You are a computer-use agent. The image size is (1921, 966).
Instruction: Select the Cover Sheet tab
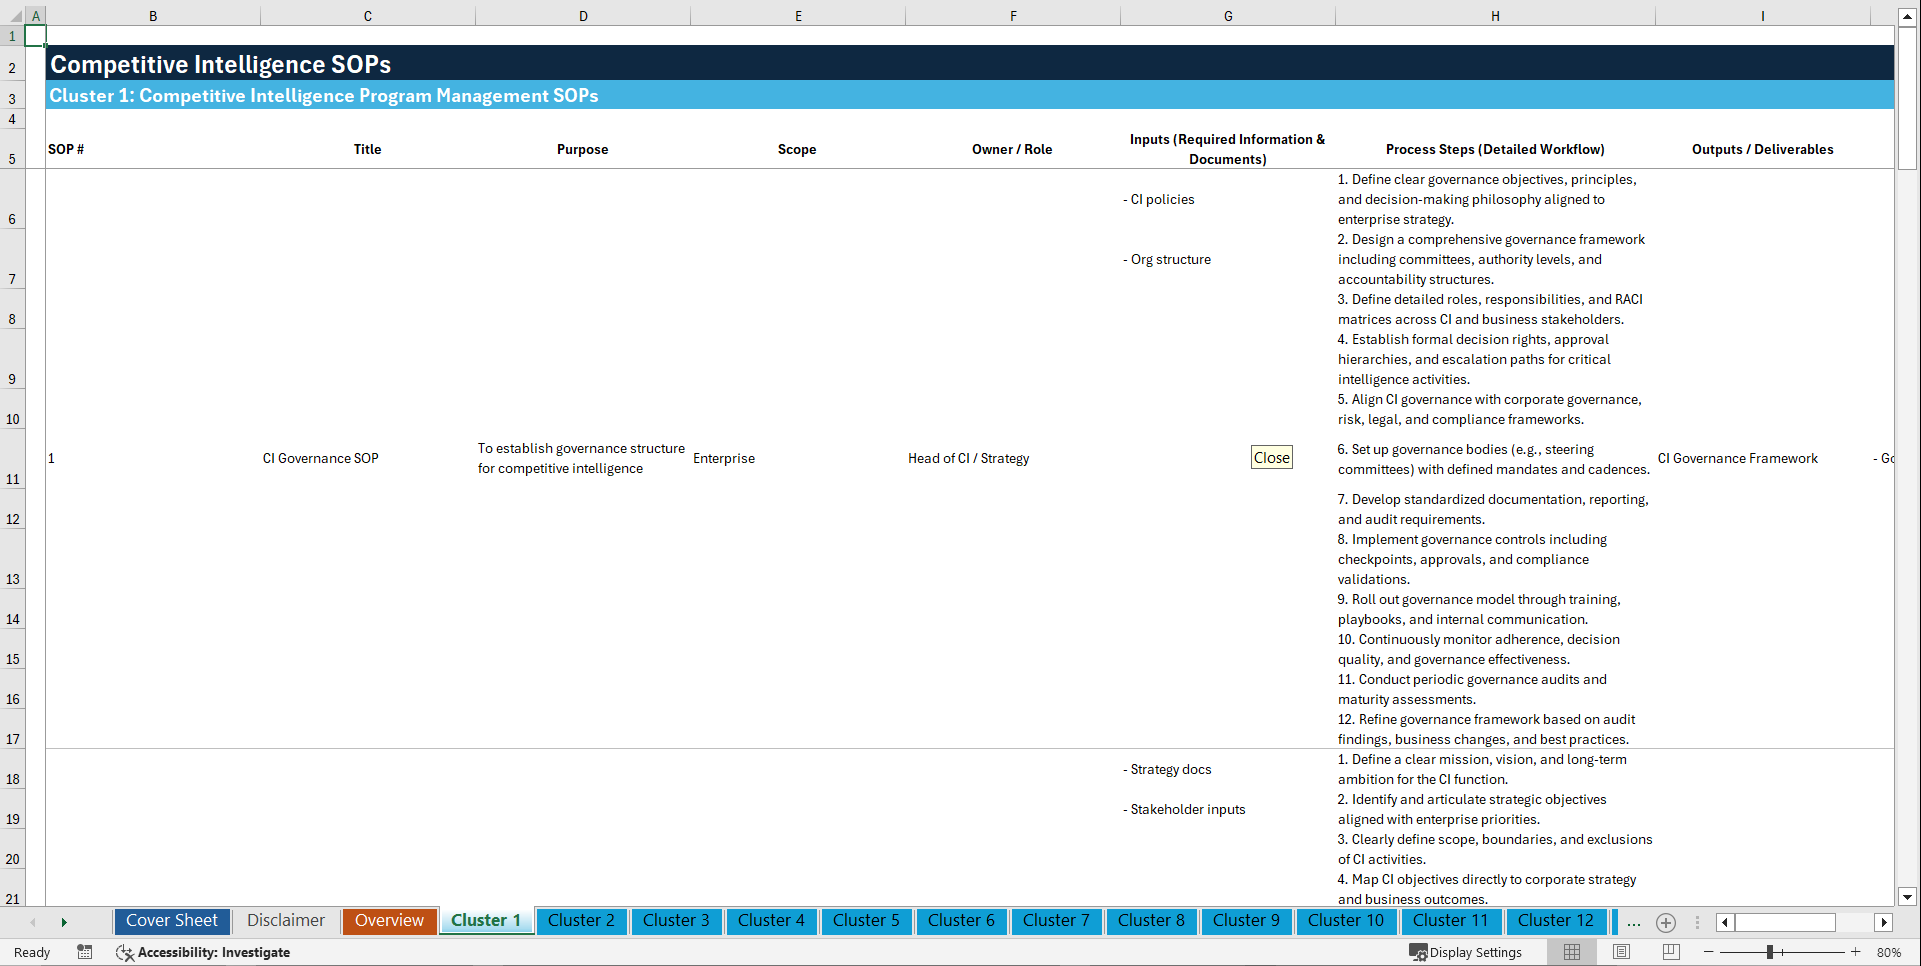tap(171, 921)
